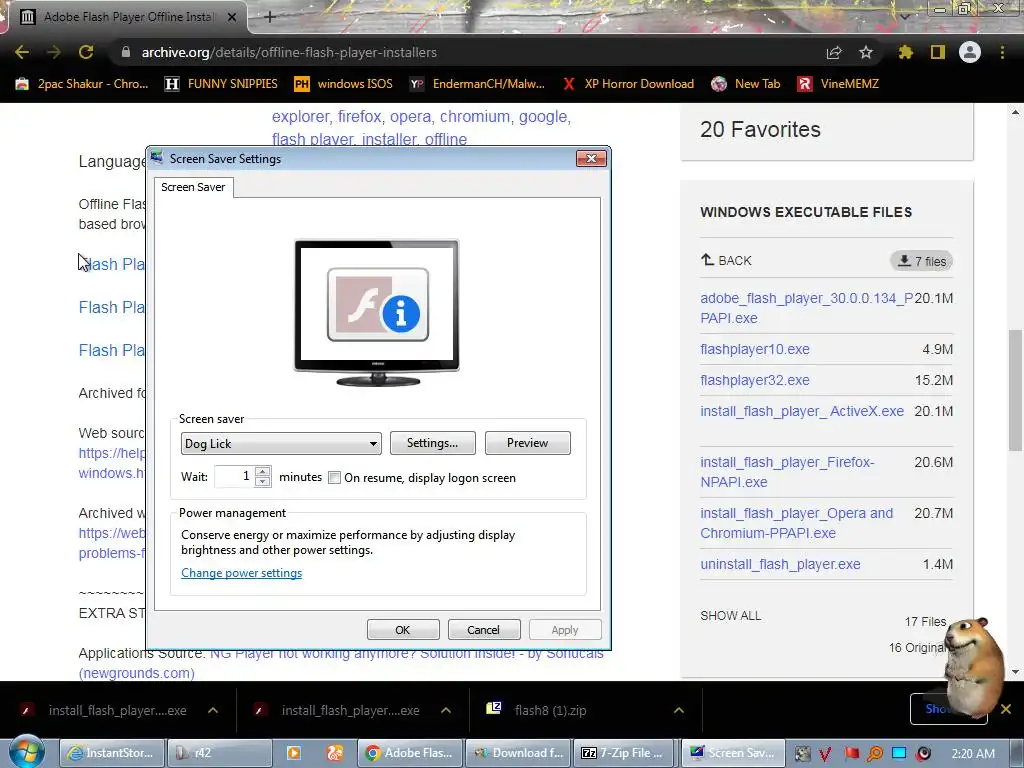
Task: Switch to Download f... taskbar window
Action: [519, 753]
